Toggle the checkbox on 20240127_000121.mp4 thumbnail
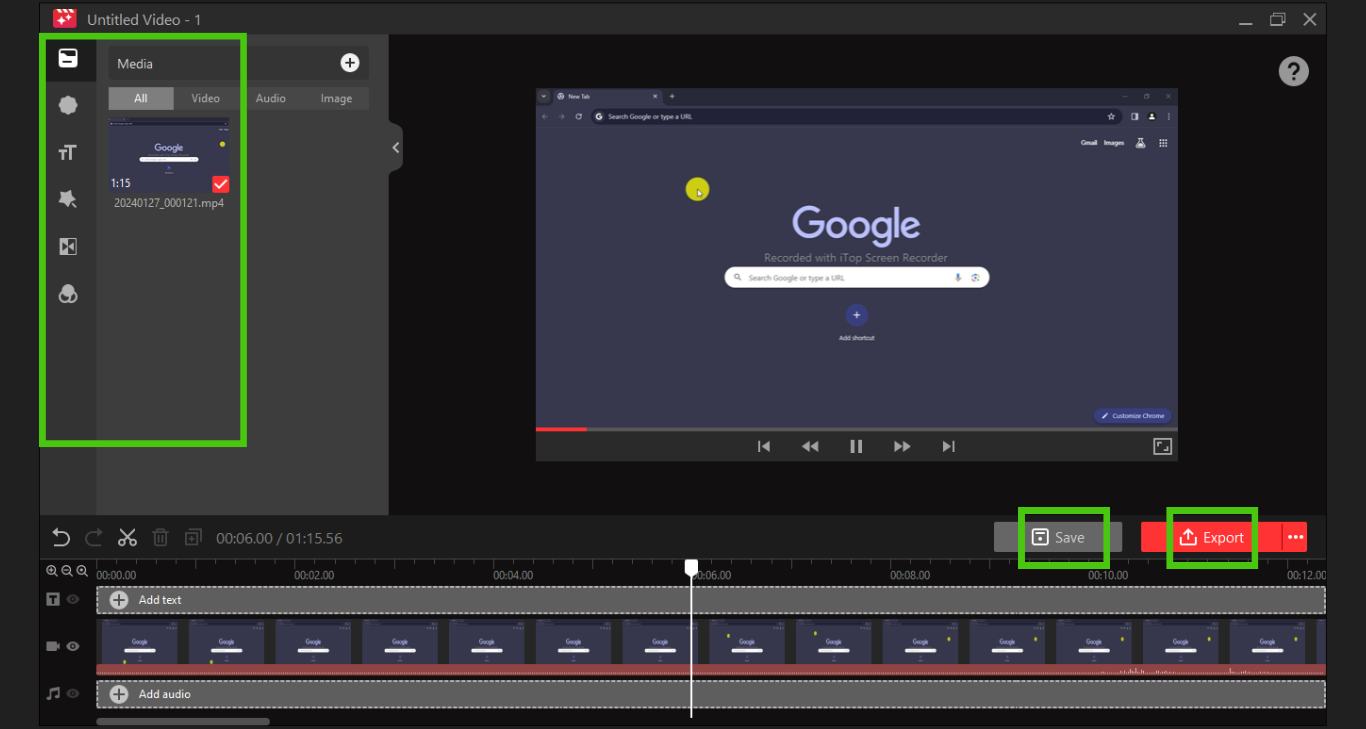This screenshot has height=729, width=1366. tap(221, 184)
